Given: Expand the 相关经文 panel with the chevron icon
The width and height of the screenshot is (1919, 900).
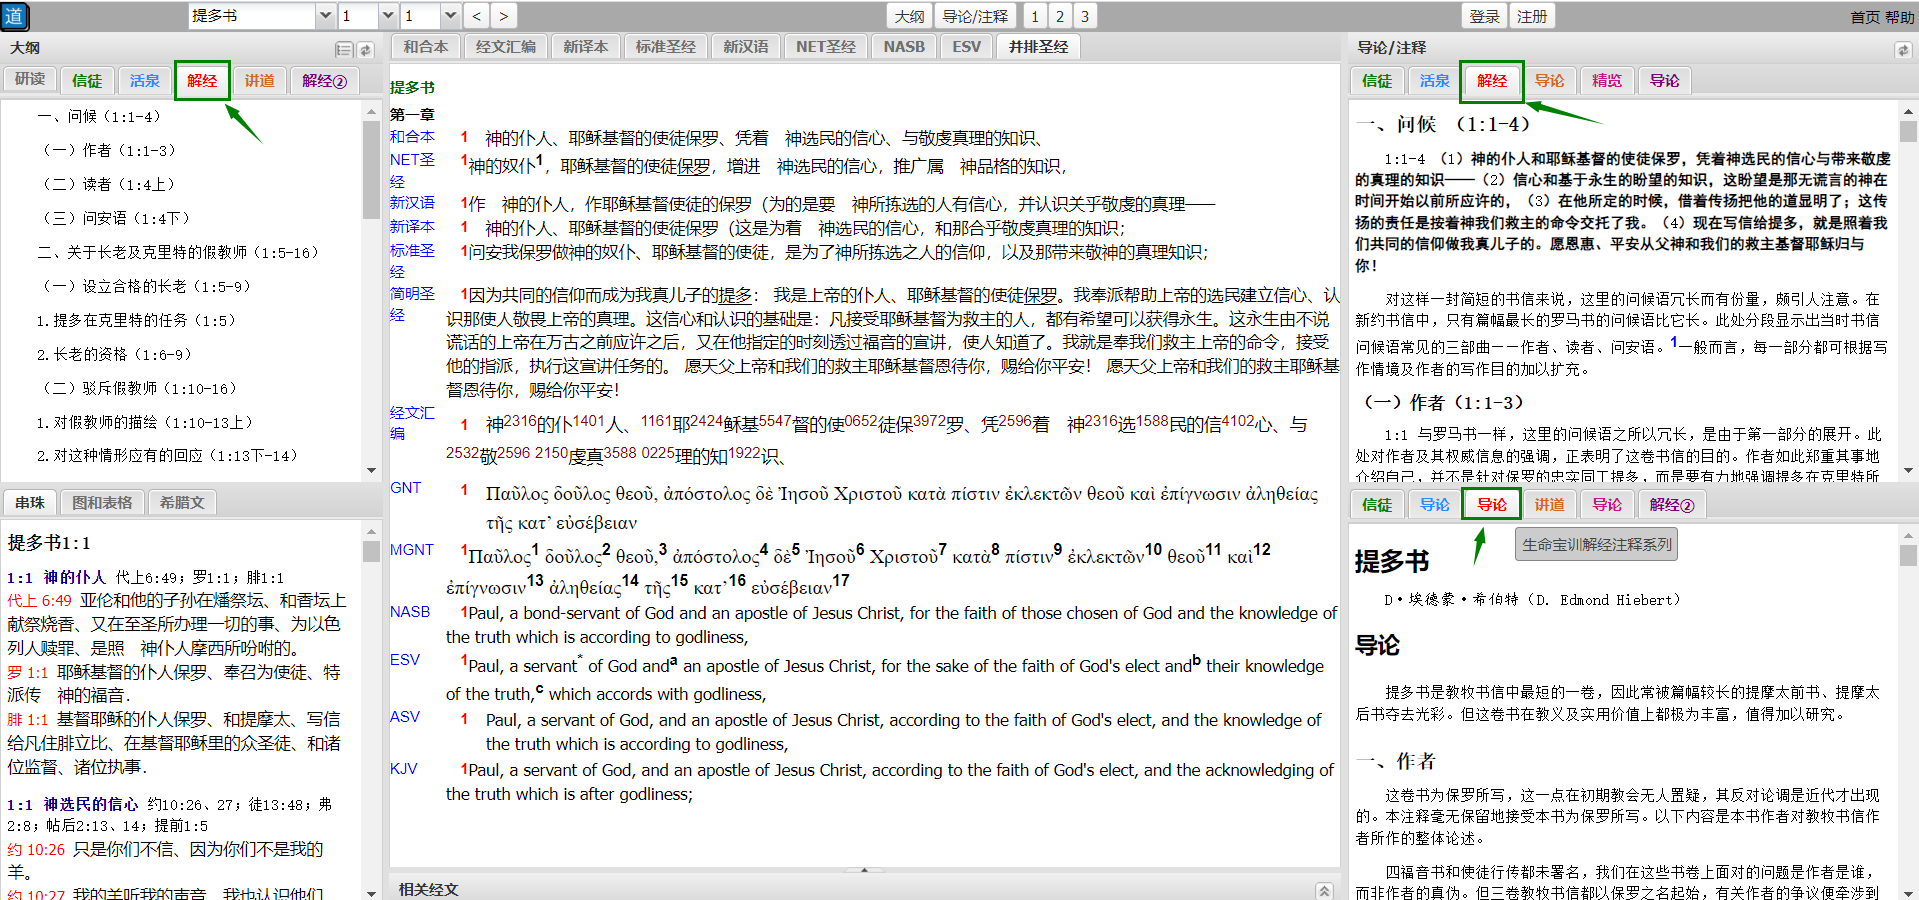Looking at the screenshot, I should 1324,890.
